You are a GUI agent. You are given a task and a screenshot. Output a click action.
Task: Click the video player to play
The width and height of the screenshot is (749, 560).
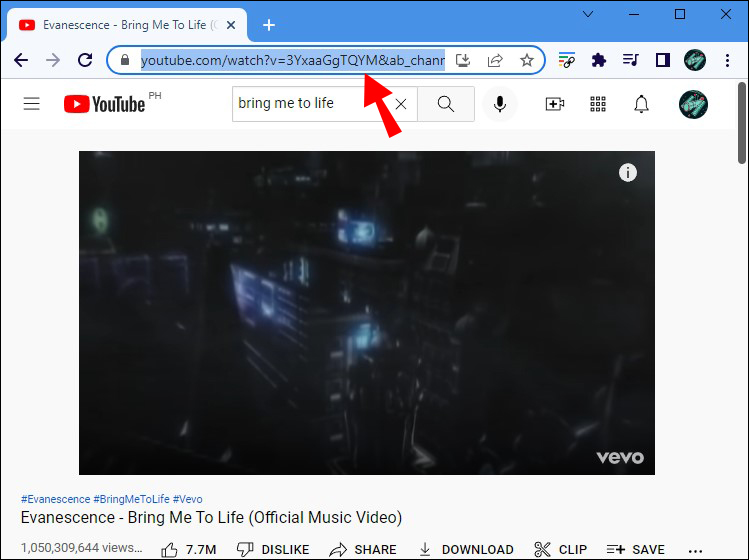(x=367, y=313)
